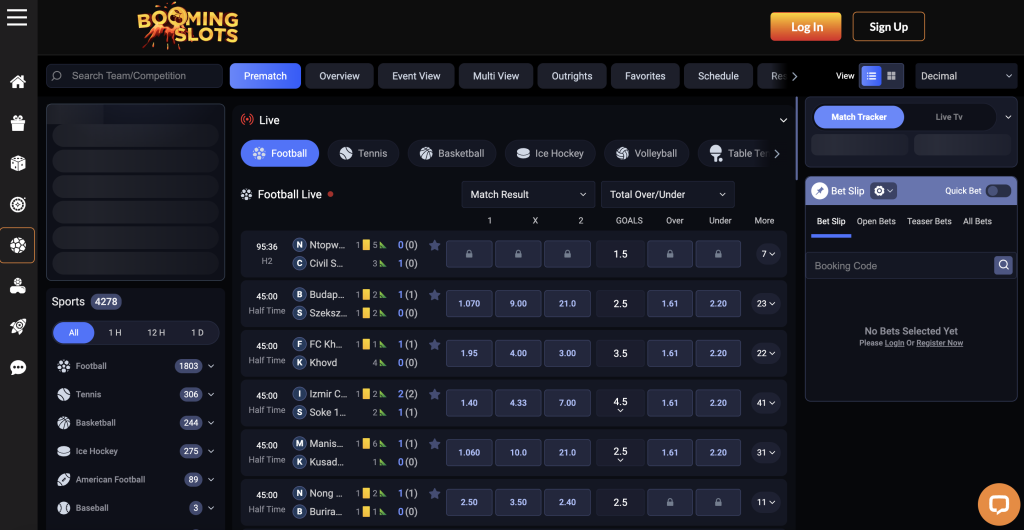Select the 1 D time filter
This screenshot has width=1024, height=530.
(x=197, y=333)
